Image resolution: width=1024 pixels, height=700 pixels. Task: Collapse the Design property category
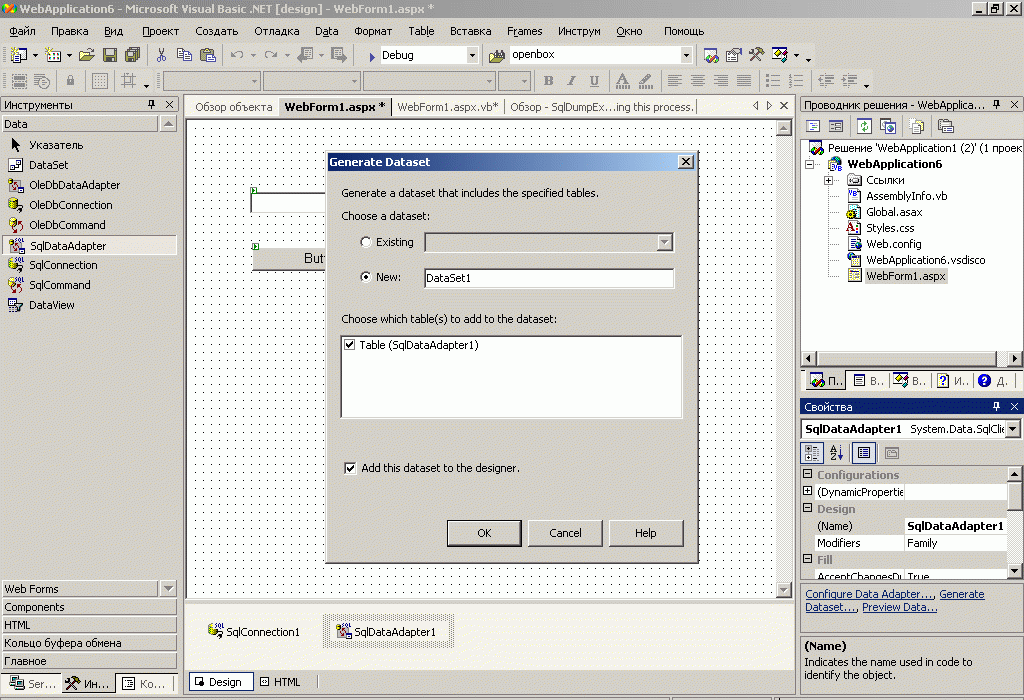click(x=808, y=508)
